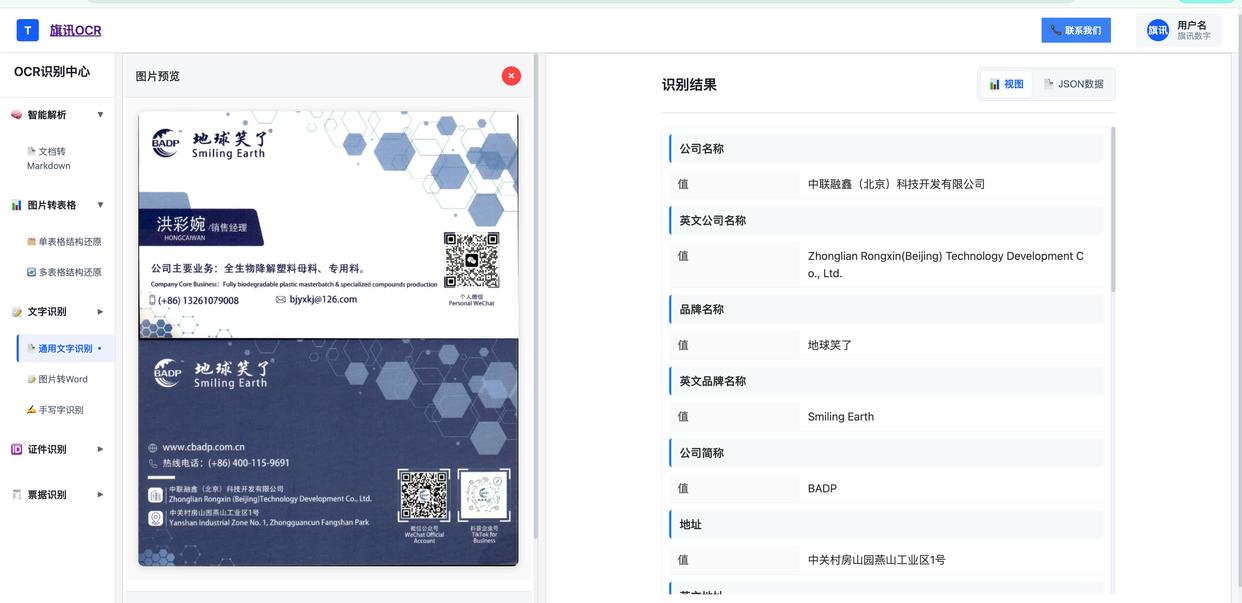The width and height of the screenshot is (1242, 603).
Task: Click the WeChat Official Account QR code
Action: click(x=424, y=495)
